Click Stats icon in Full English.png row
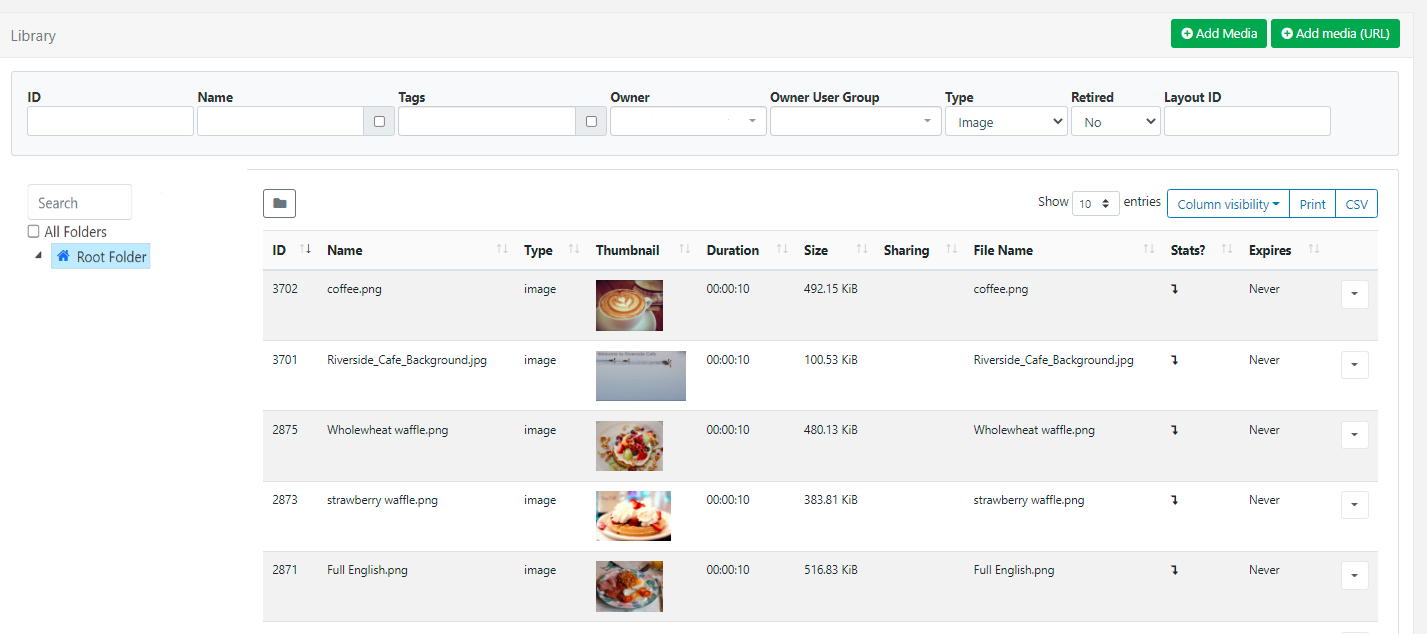 [1175, 570]
